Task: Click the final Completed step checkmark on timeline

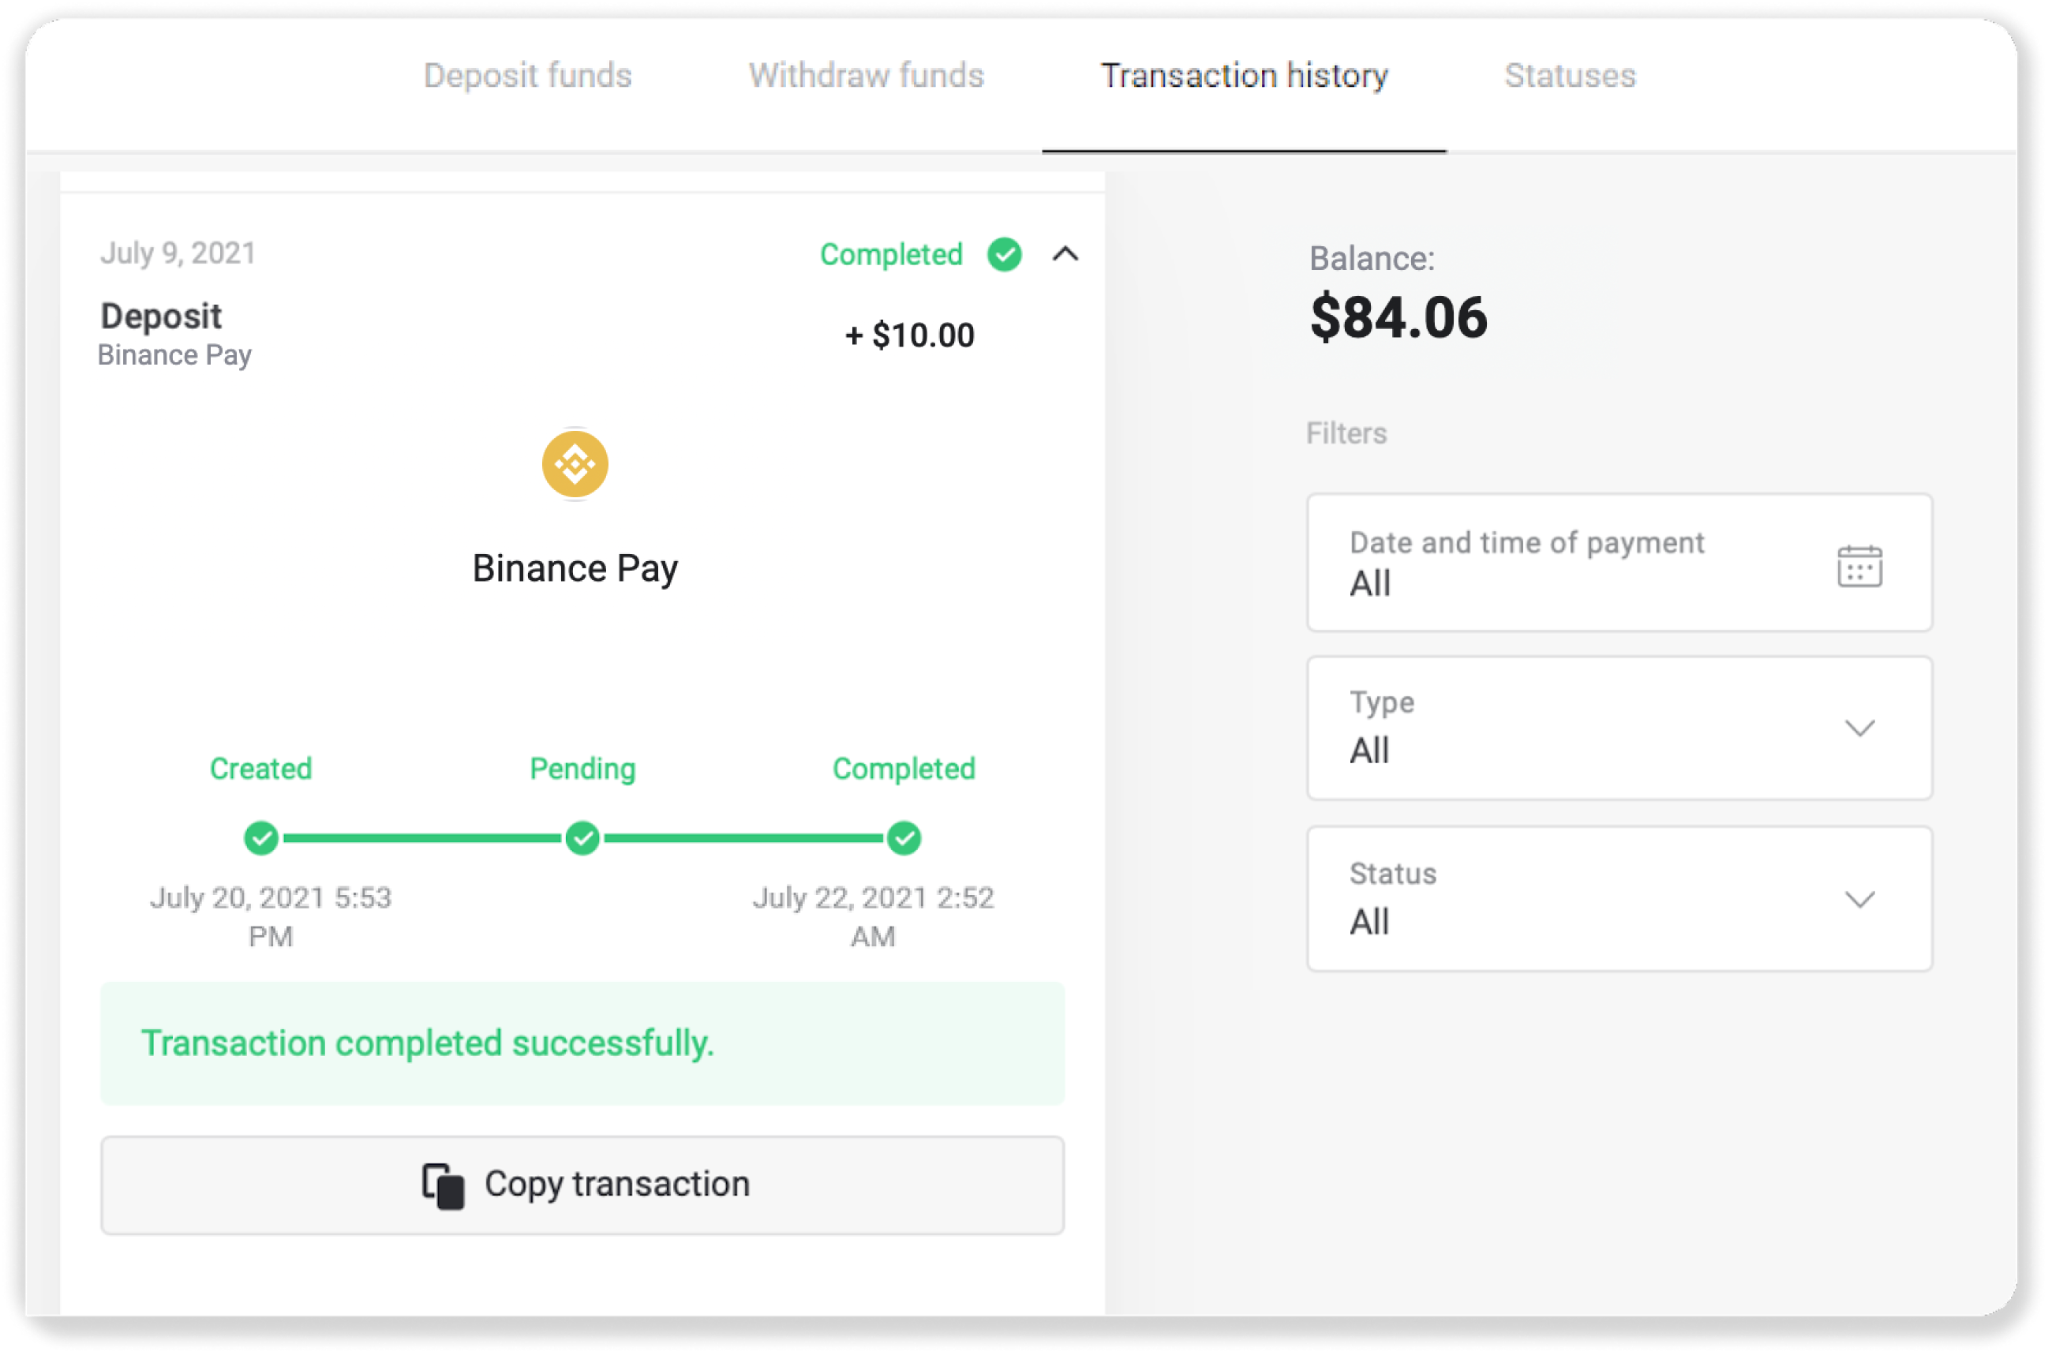Action: click(904, 838)
